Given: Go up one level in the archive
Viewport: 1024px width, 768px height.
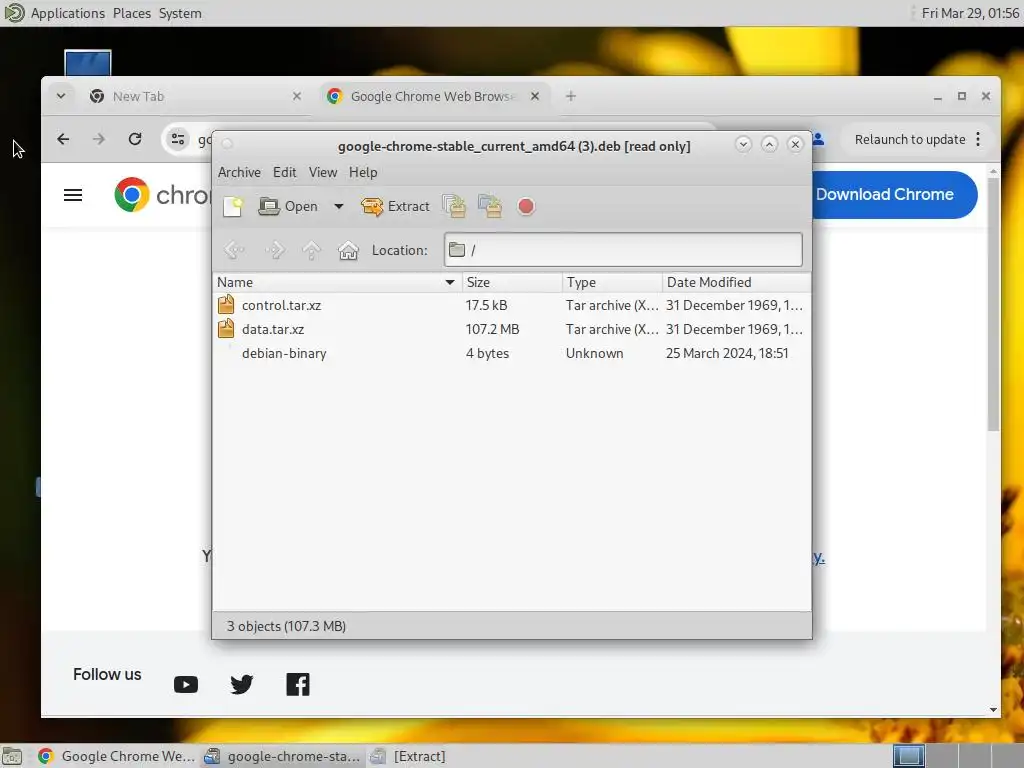Looking at the screenshot, I should pos(312,250).
